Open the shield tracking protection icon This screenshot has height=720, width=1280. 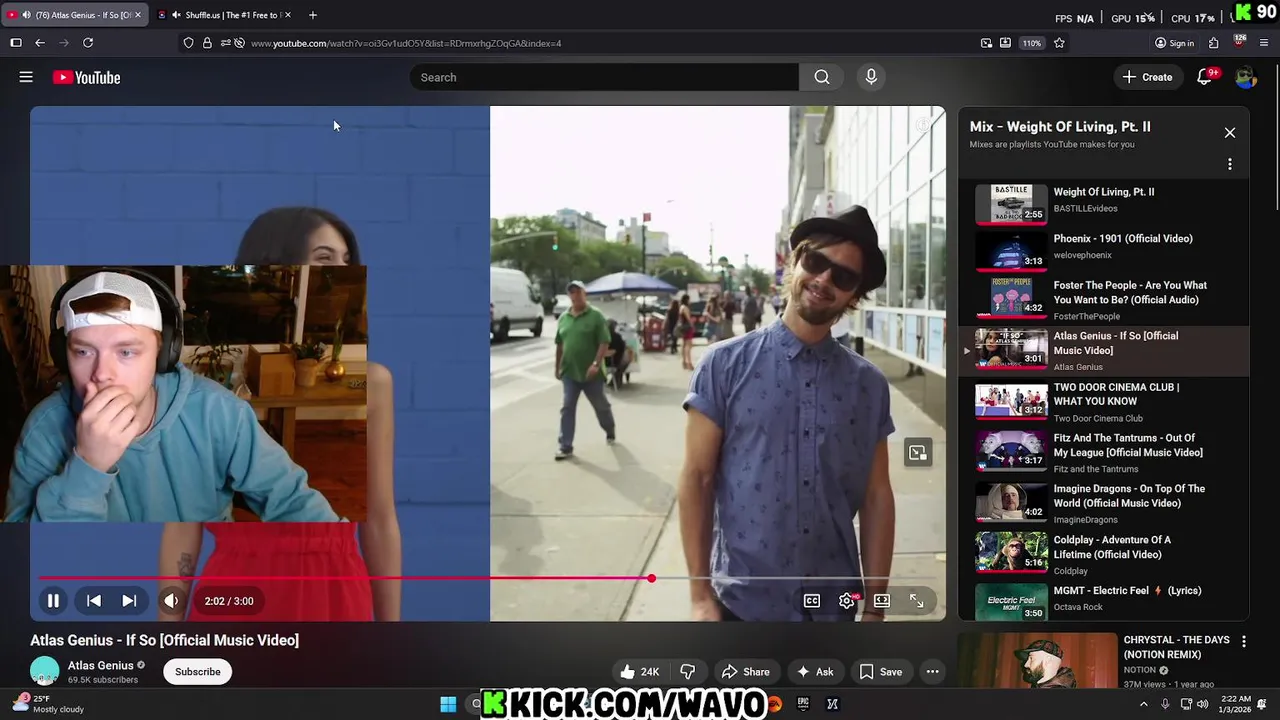click(188, 43)
